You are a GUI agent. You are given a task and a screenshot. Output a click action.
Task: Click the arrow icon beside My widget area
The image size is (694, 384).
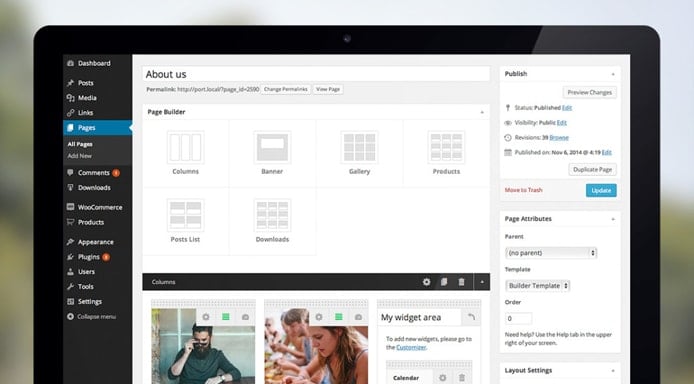pyautogui.click(x=471, y=317)
